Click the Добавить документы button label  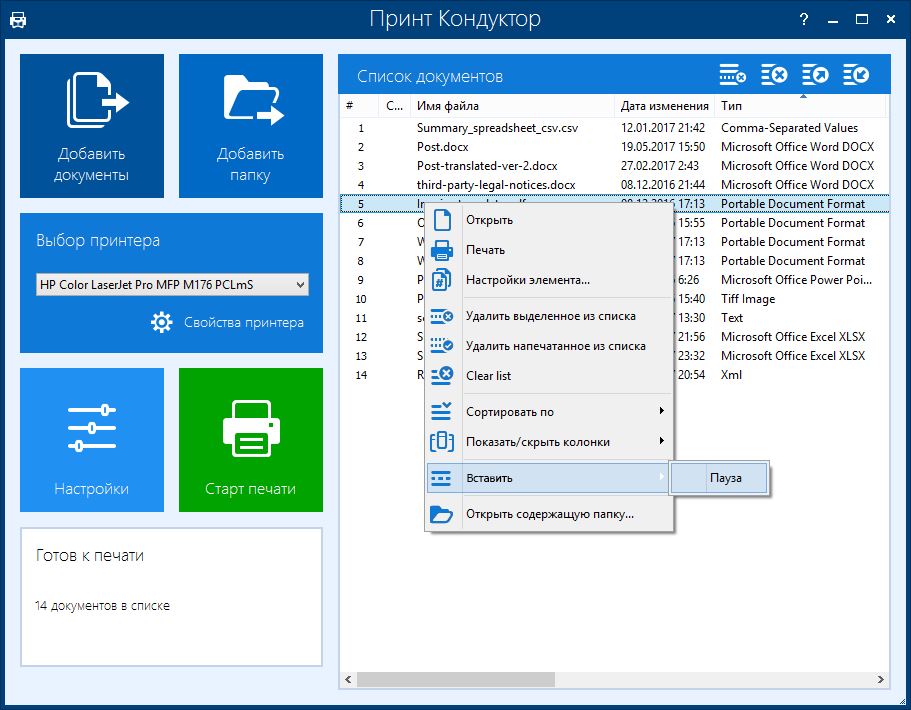[91, 164]
